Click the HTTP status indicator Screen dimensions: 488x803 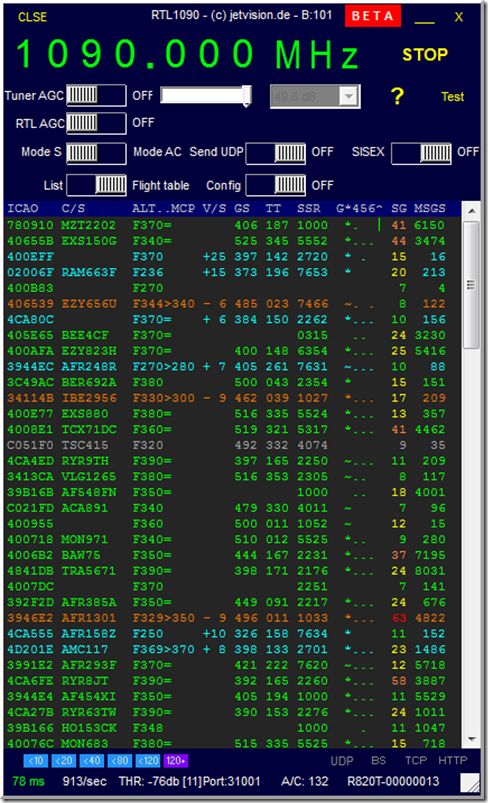453,760
